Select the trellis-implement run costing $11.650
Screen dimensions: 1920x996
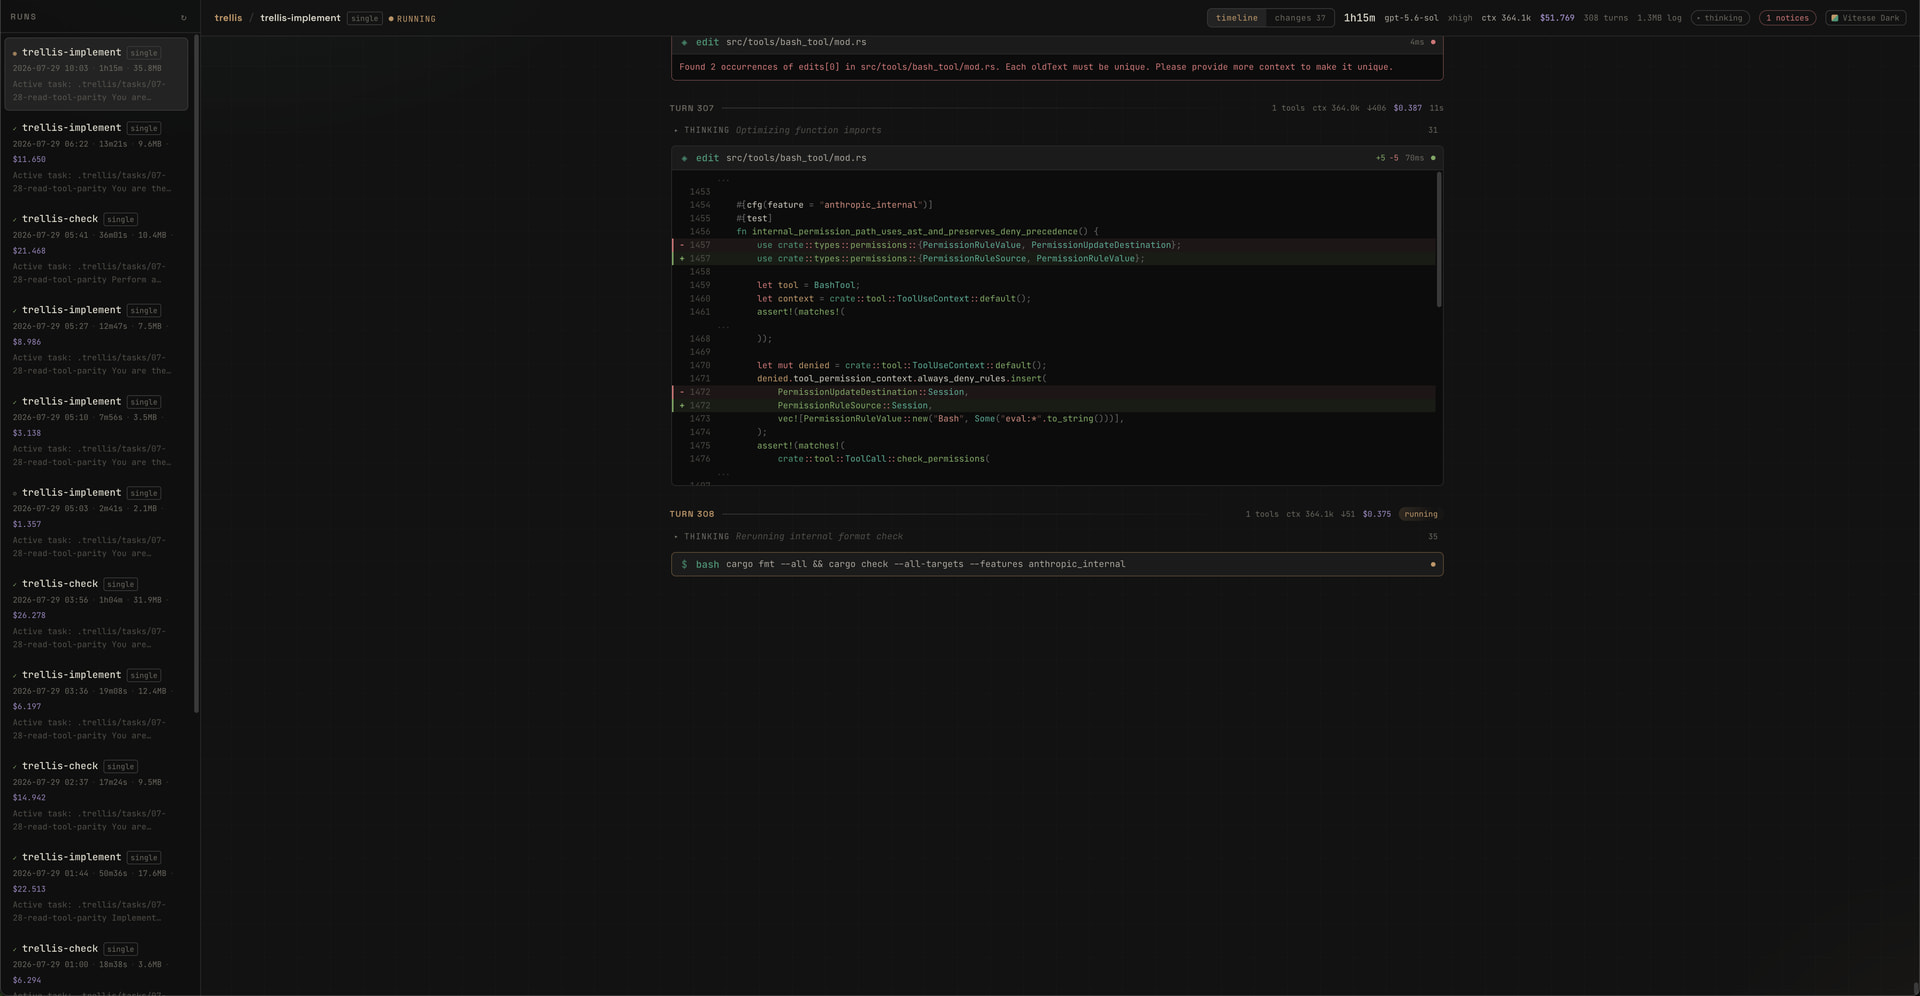click(96, 158)
